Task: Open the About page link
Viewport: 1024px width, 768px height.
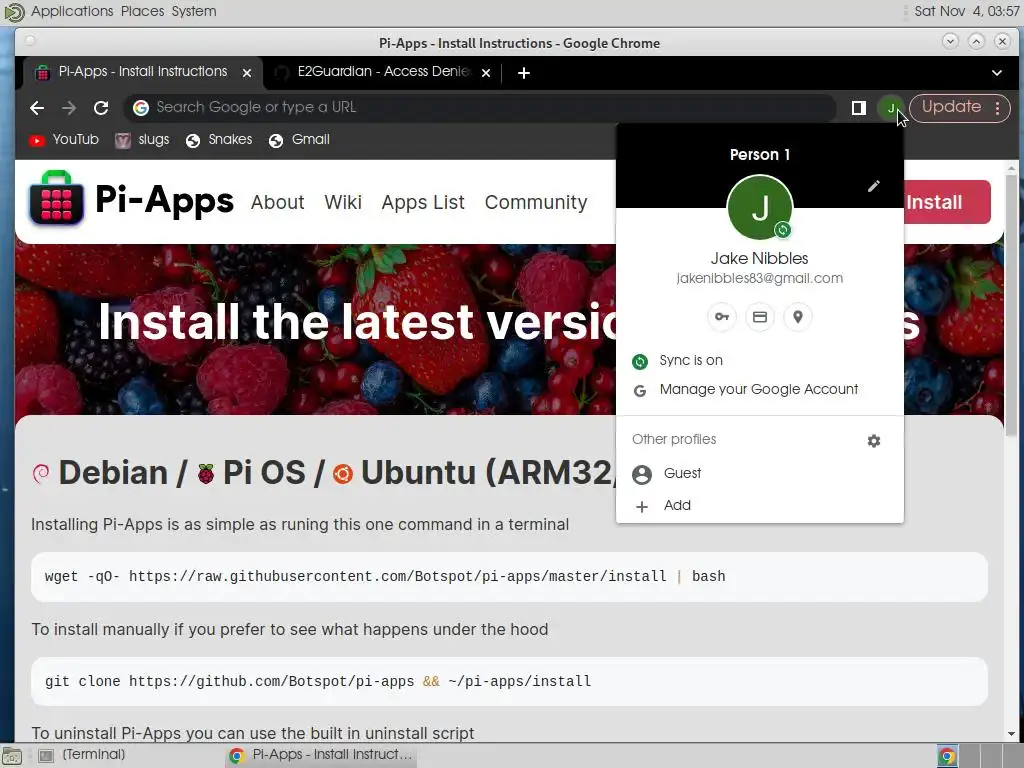Action: 278,202
